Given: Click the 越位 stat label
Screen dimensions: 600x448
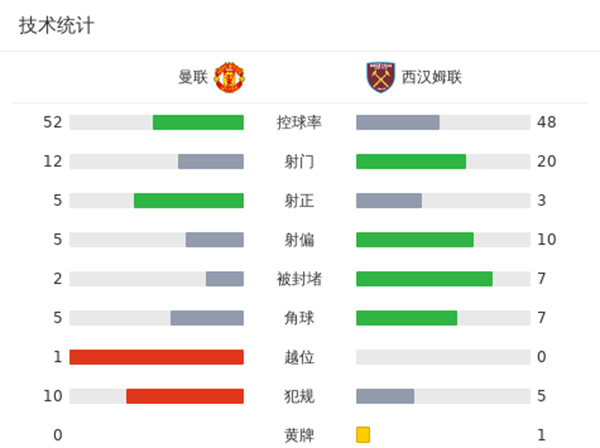Looking at the screenshot, I should tap(299, 357).
